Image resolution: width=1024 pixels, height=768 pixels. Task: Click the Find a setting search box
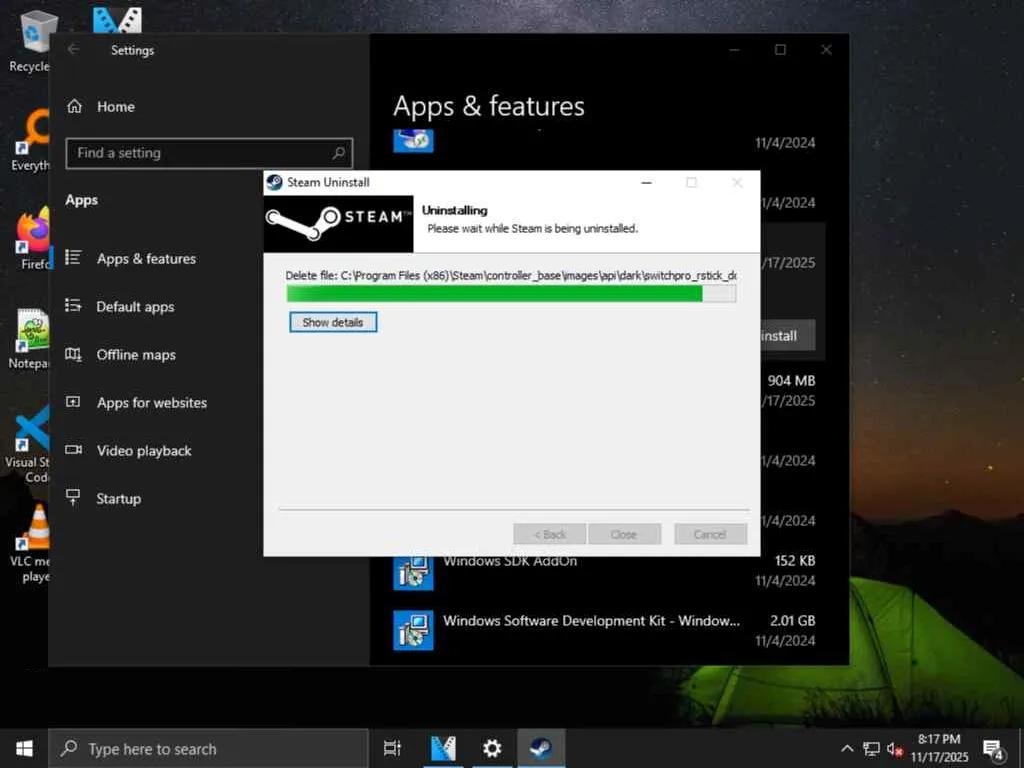pos(209,153)
